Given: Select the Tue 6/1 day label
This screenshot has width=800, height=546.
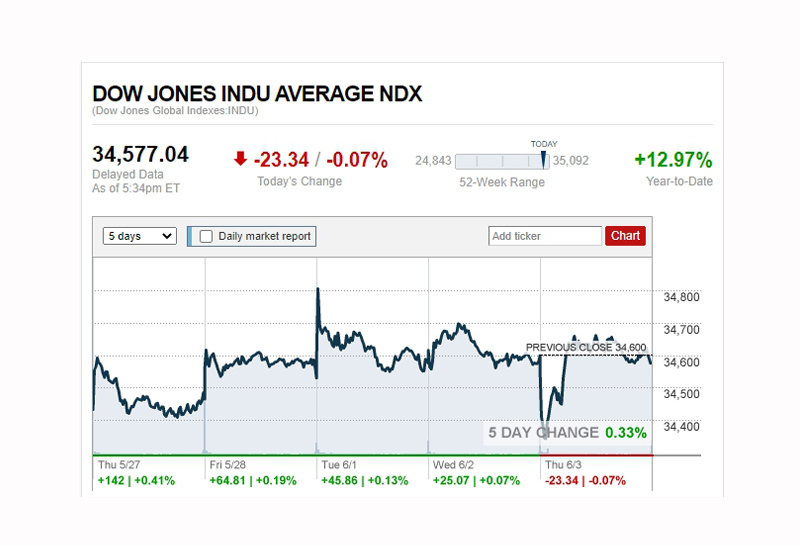Looking at the screenshot, I should pos(341,465).
